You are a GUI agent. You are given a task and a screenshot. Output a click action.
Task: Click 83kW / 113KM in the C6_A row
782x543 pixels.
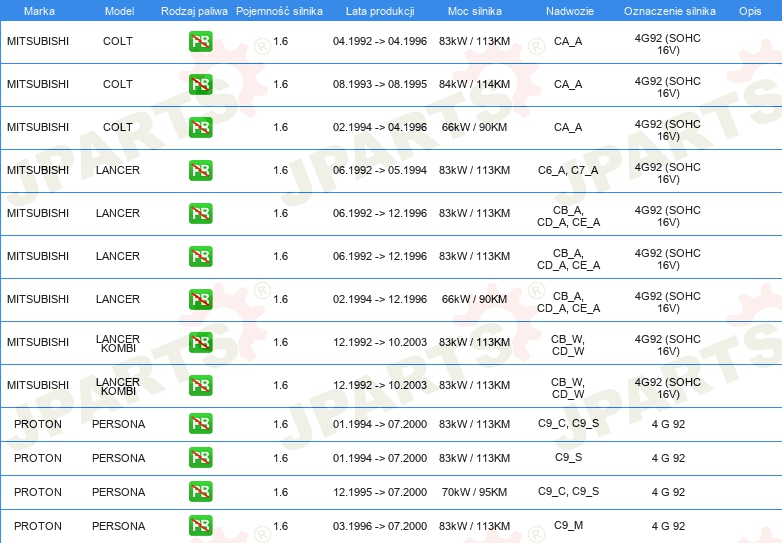[474, 170]
